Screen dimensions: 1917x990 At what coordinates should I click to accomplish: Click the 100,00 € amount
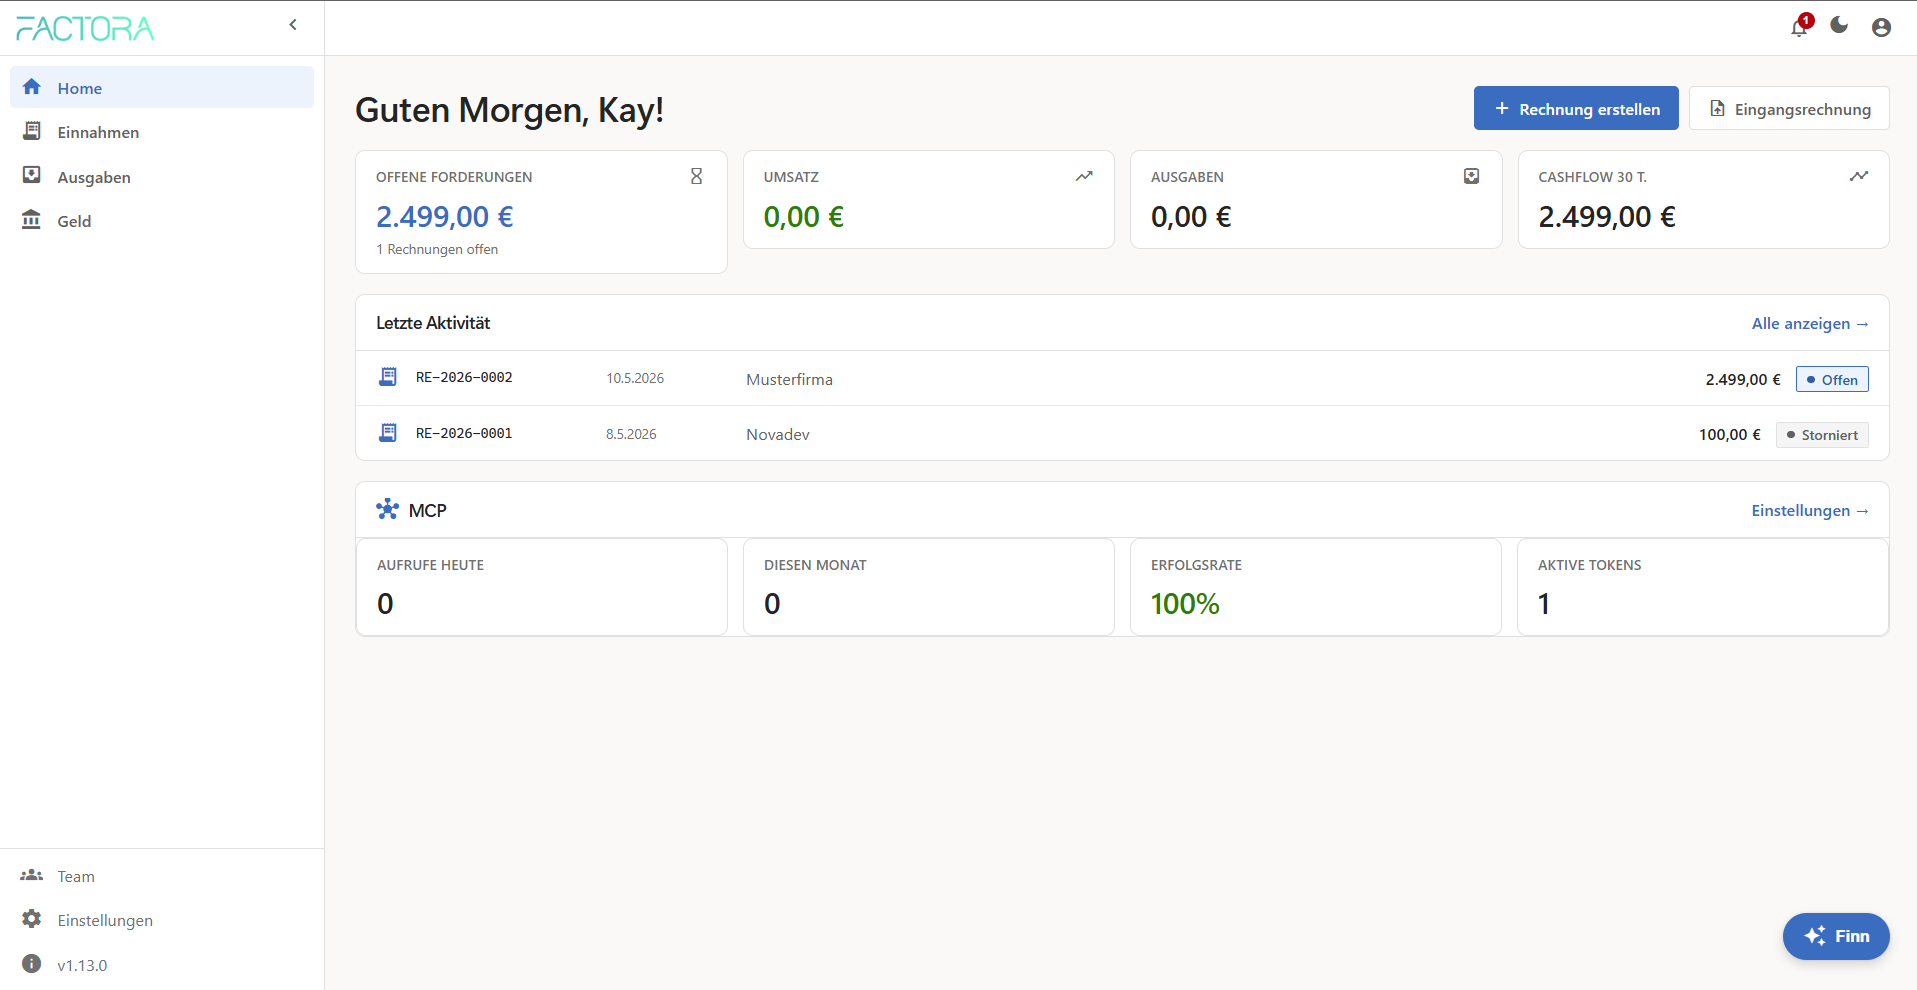1730,434
